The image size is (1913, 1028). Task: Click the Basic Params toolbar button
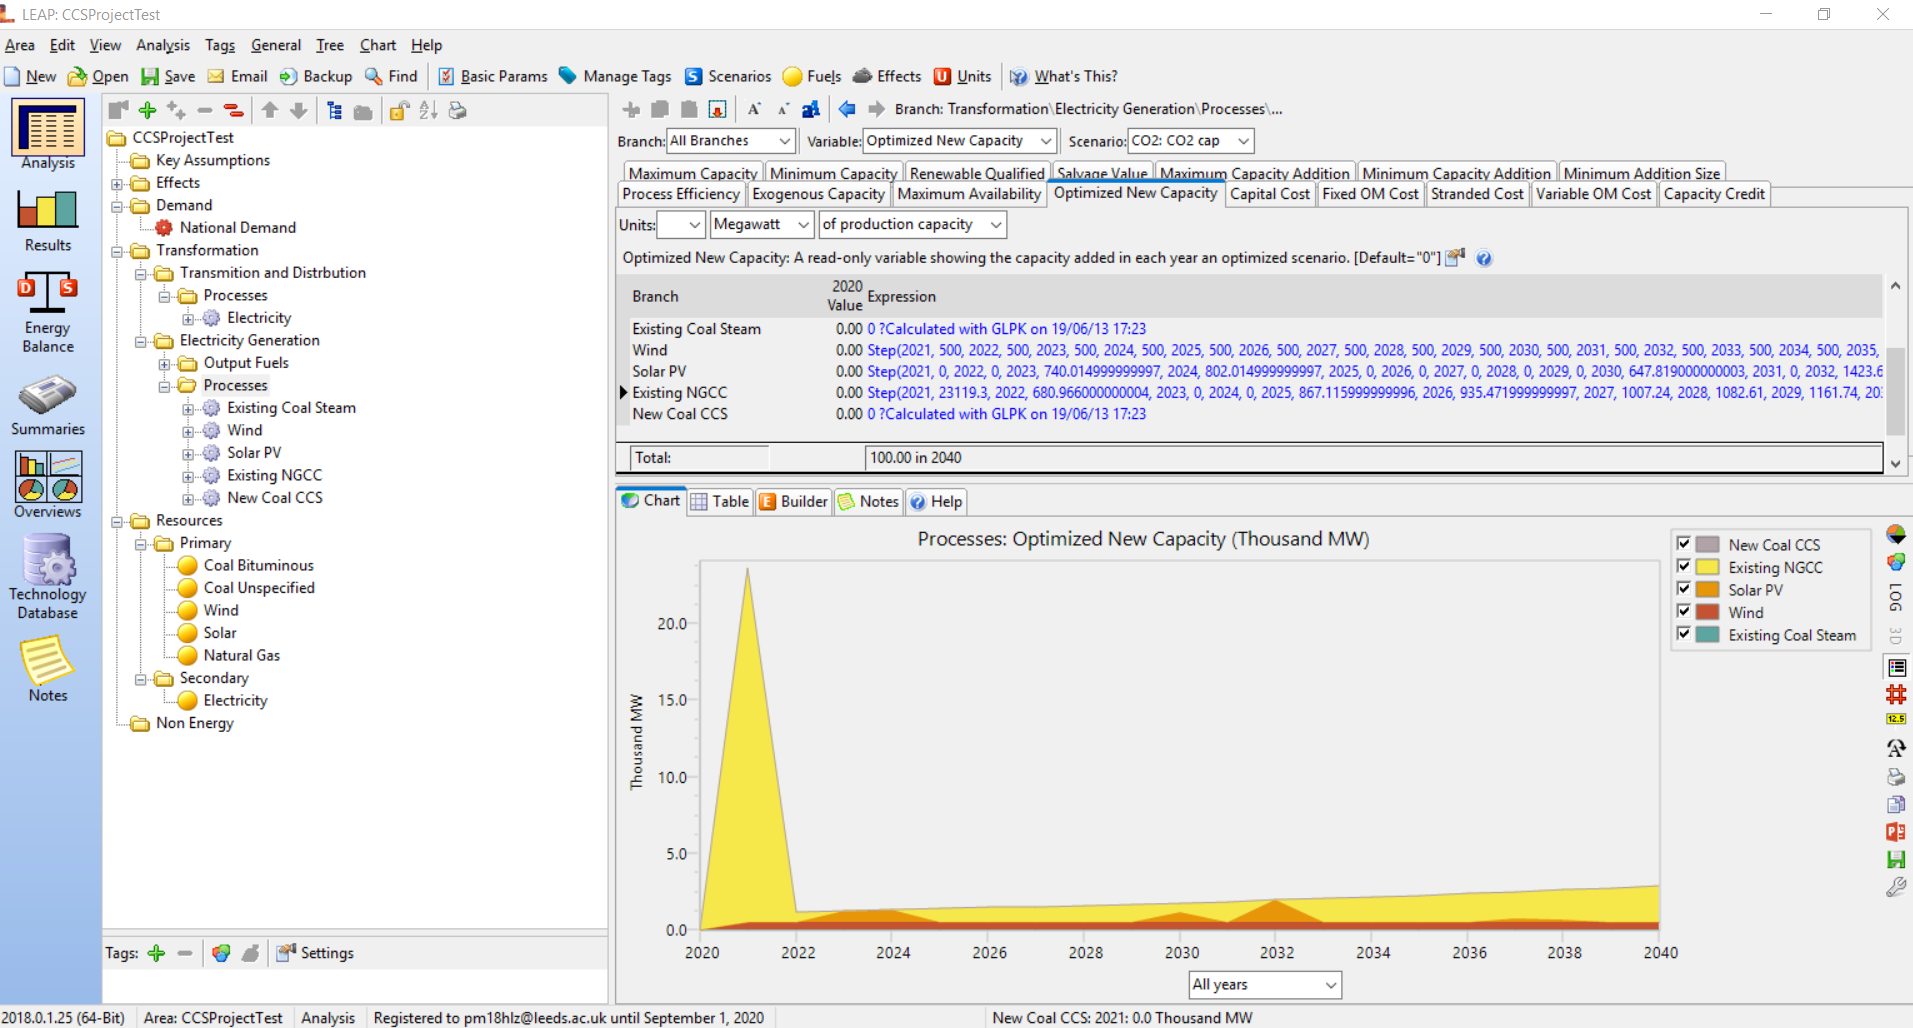493,76
